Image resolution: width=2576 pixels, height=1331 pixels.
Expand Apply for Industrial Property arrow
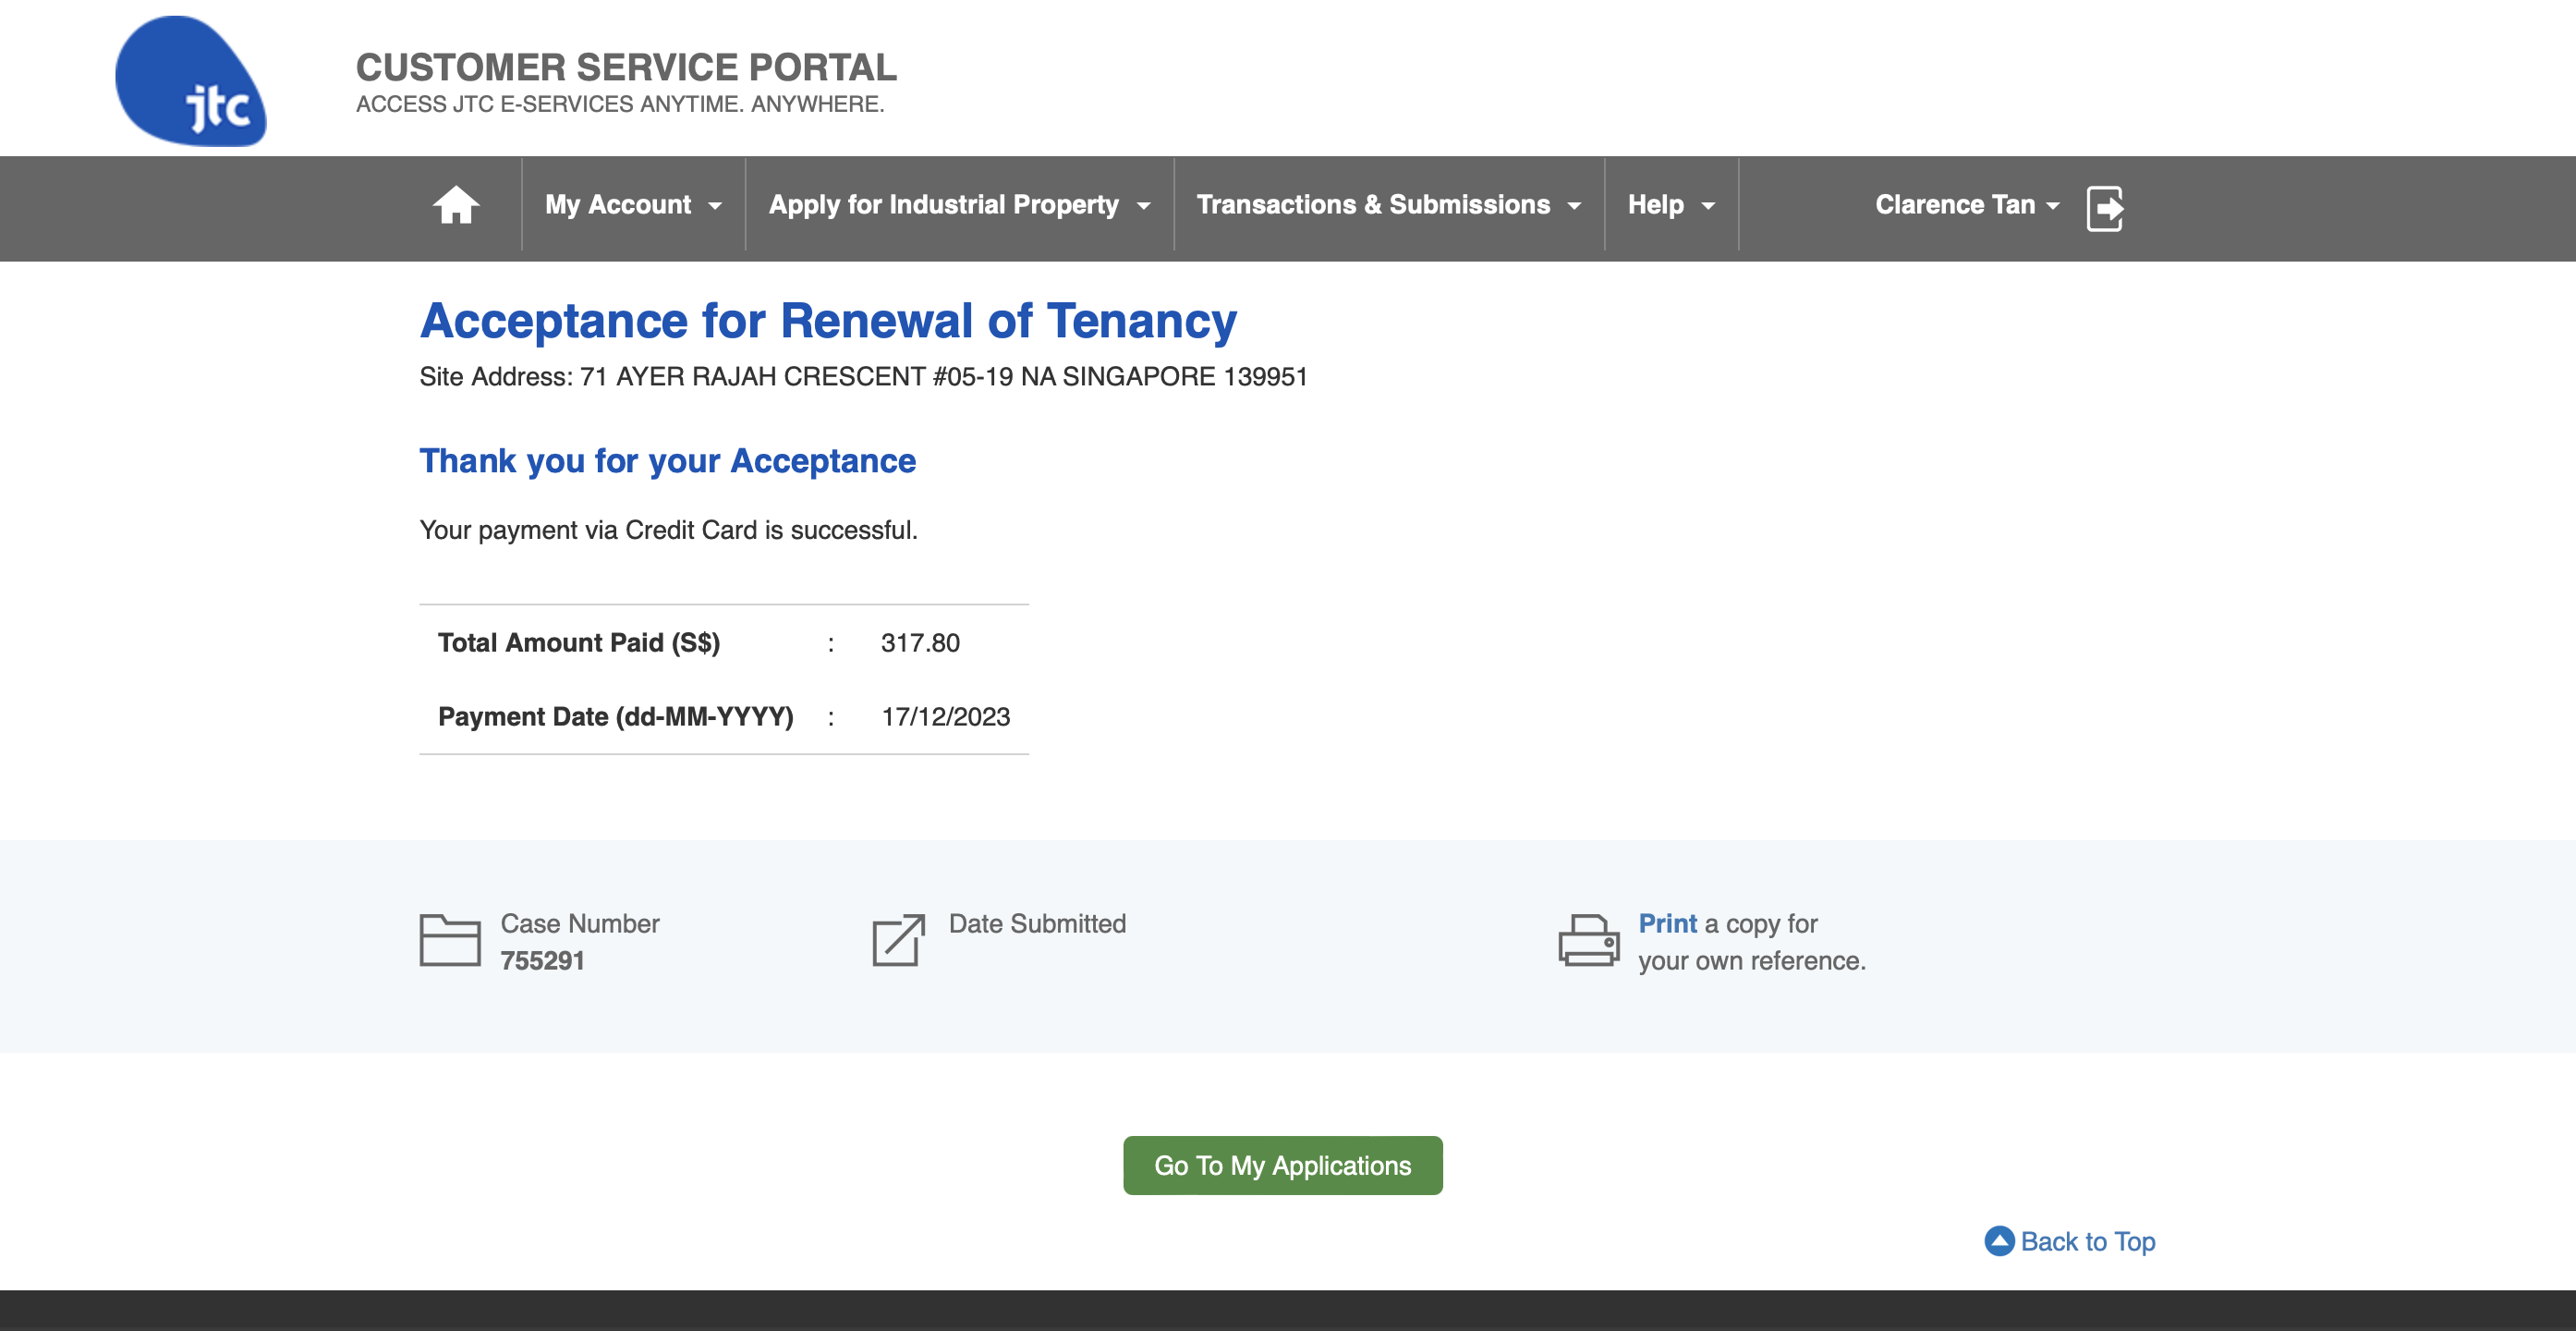tap(1144, 206)
